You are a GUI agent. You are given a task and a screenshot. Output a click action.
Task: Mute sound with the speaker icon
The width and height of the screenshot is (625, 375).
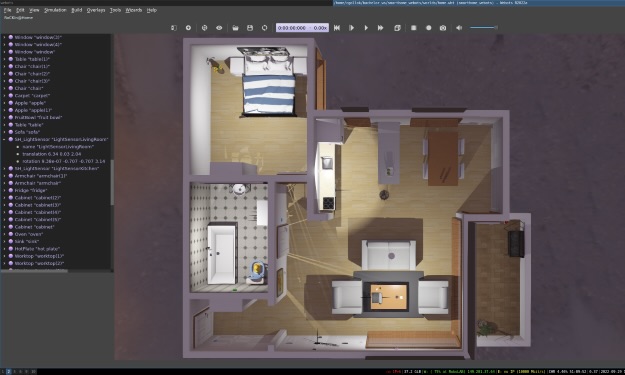[459, 28]
